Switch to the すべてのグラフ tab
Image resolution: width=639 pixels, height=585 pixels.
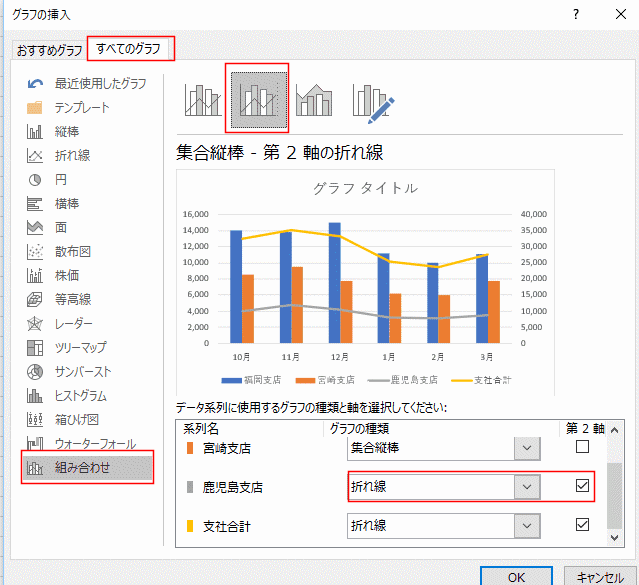[x=129, y=48]
